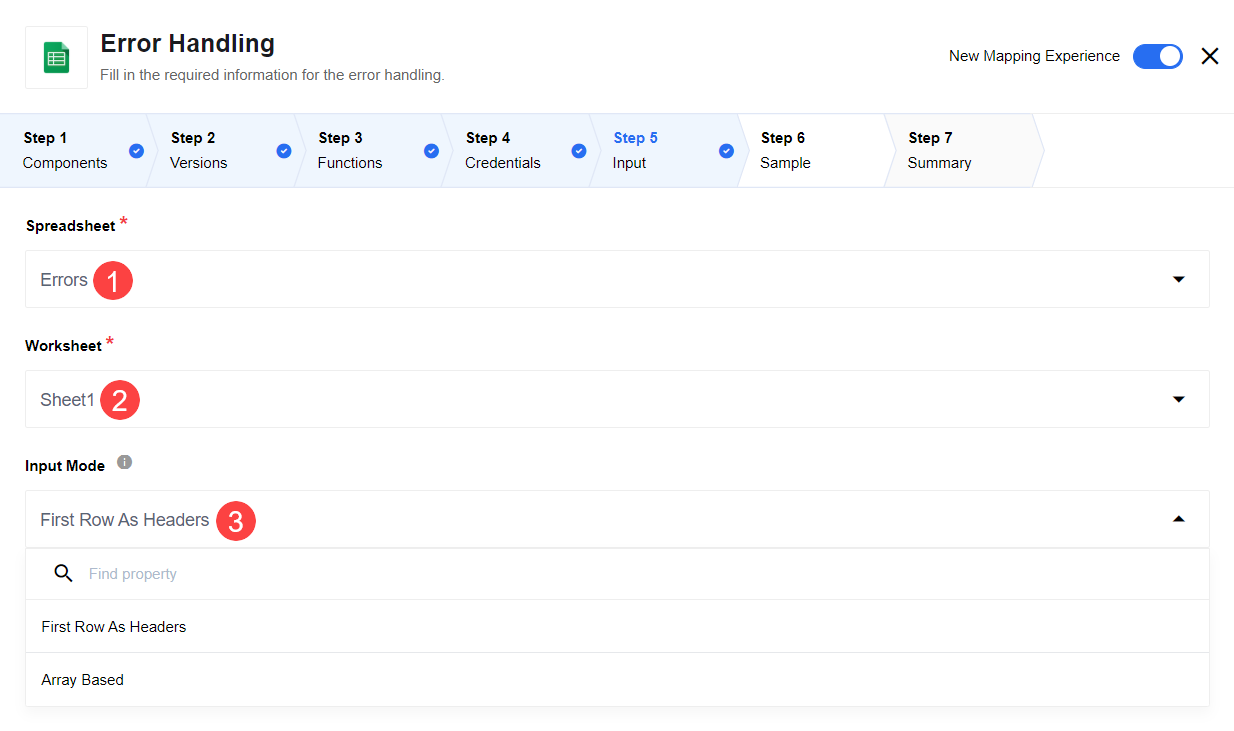
Task: Open the Worksheet dropdown arrow
Action: coord(1179,399)
